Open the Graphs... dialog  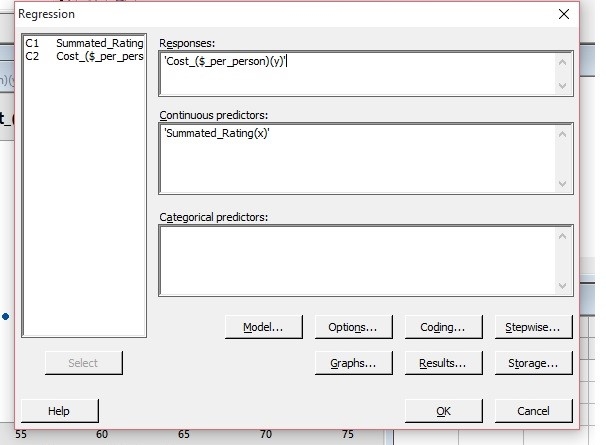pos(353,363)
